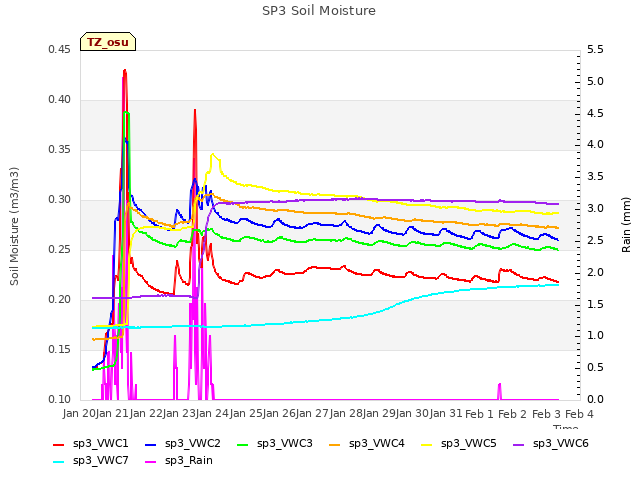Click the 0.25 left axis tick label

pos(59,250)
